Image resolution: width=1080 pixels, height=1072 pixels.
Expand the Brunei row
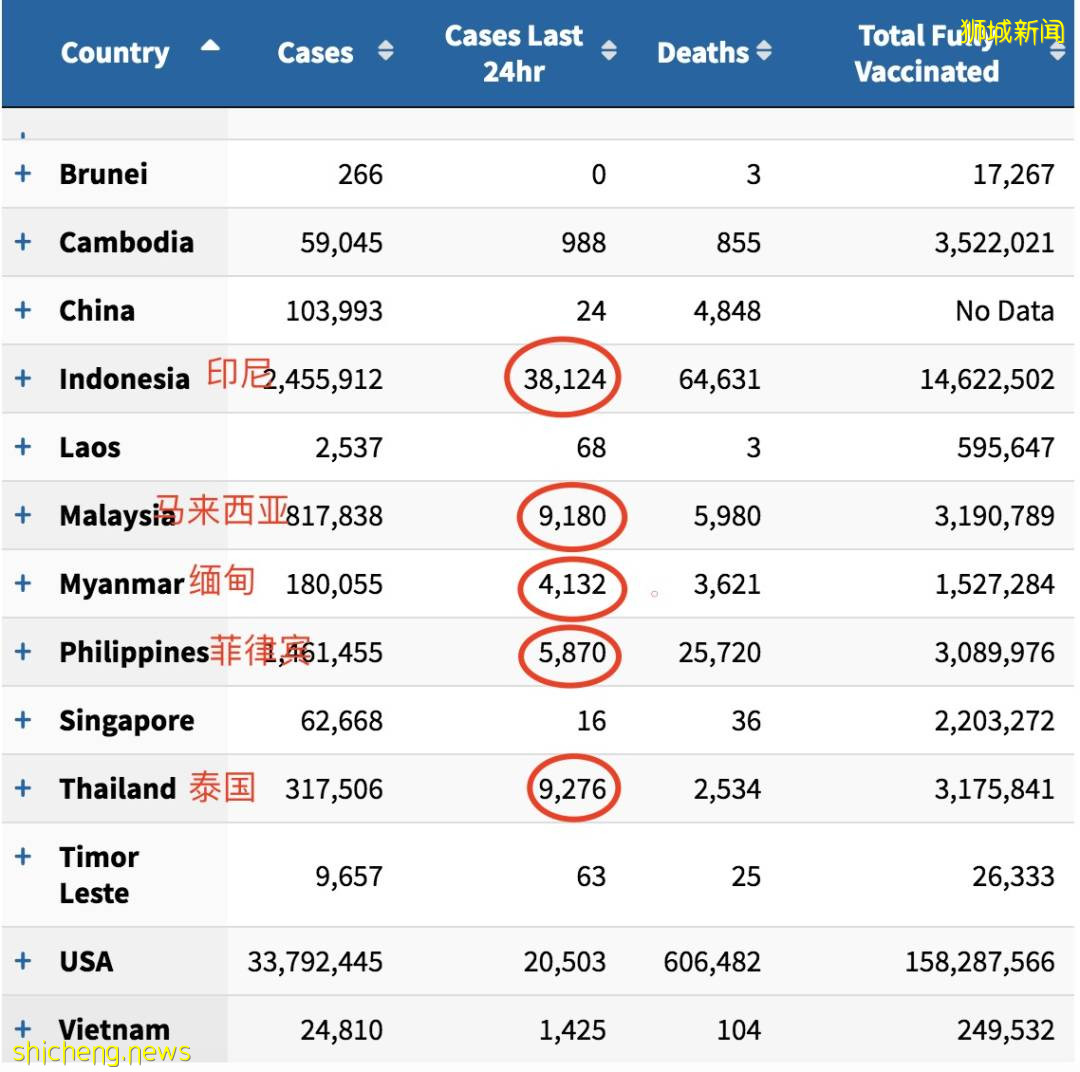(22, 174)
